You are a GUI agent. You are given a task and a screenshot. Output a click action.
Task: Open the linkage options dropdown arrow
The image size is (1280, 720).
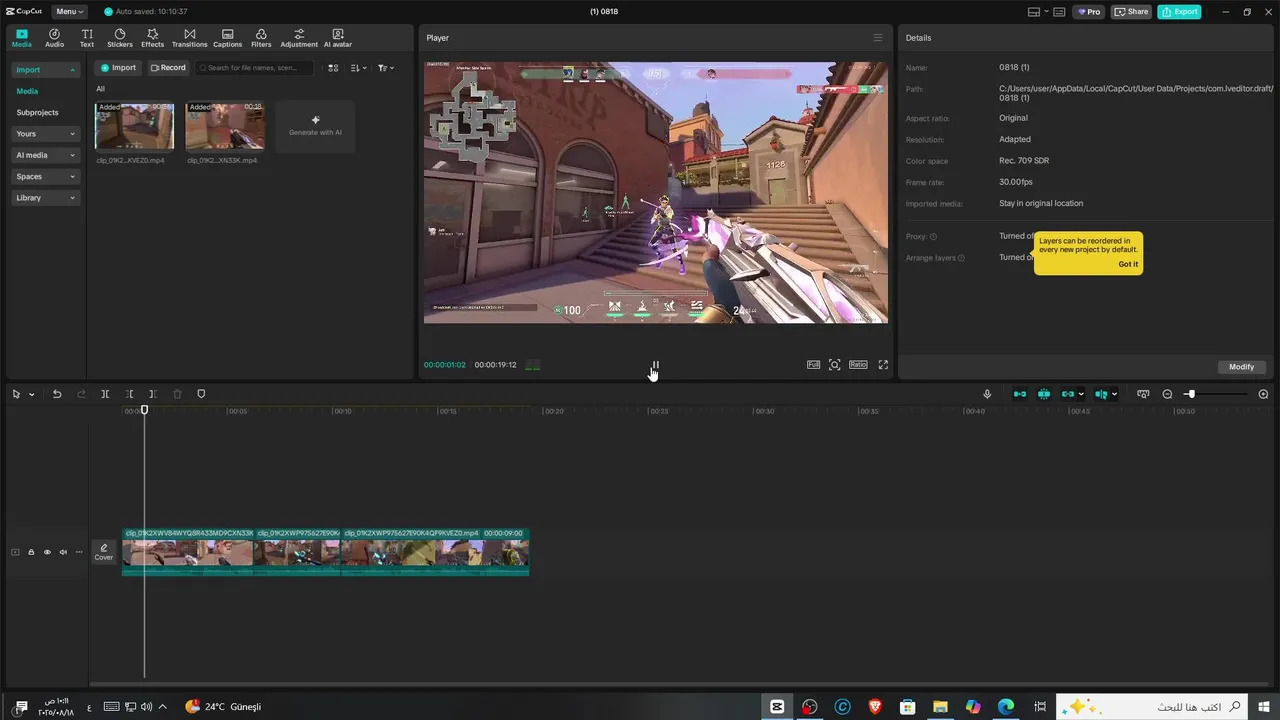[1081, 394]
